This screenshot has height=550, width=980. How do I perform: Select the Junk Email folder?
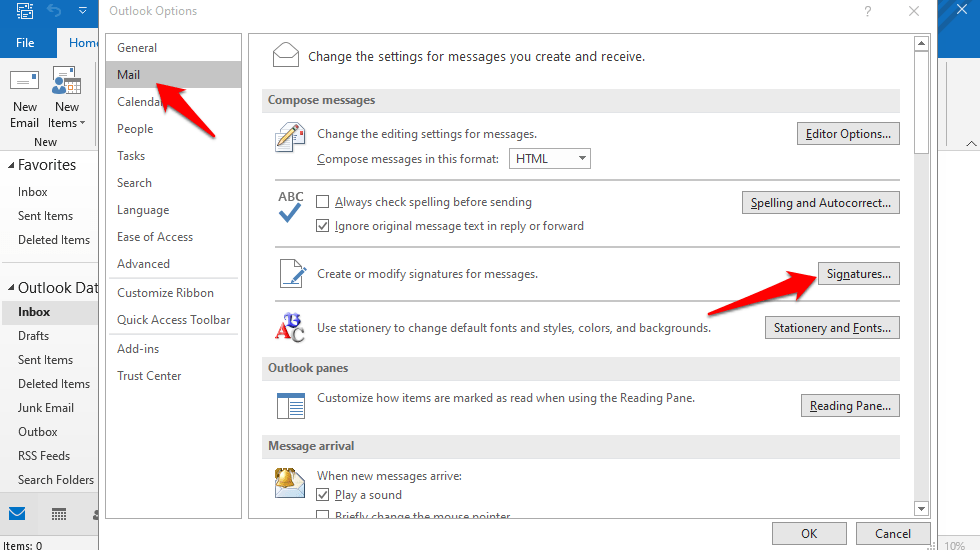pyautogui.click(x=46, y=408)
